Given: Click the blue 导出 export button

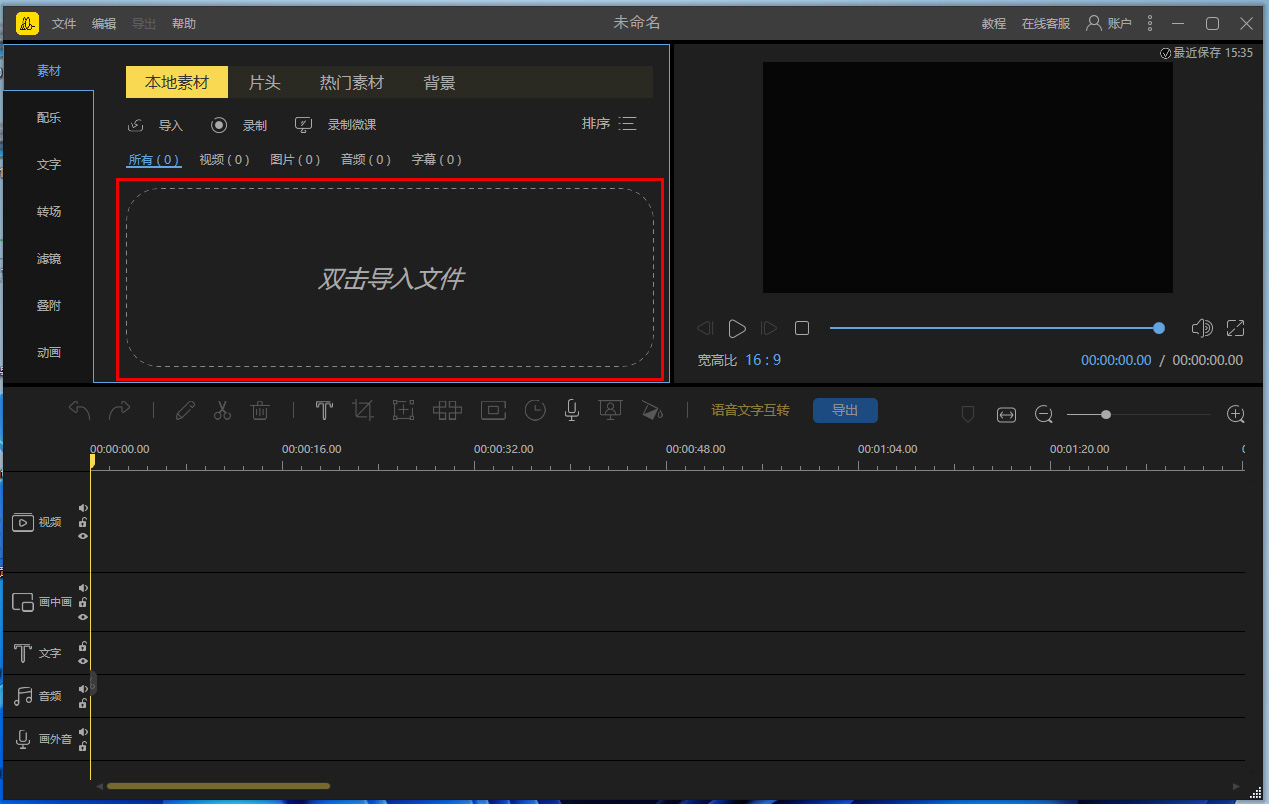Looking at the screenshot, I should [845, 411].
